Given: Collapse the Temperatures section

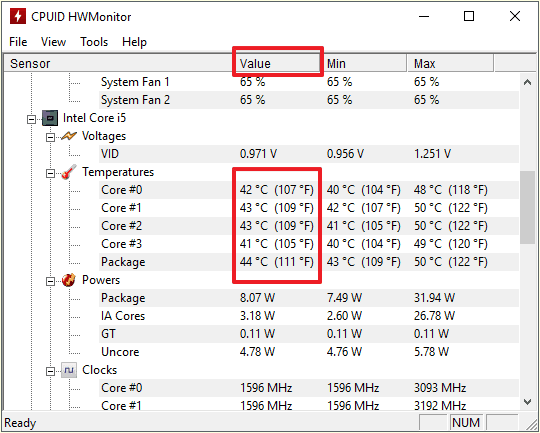Looking at the screenshot, I should [51, 173].
